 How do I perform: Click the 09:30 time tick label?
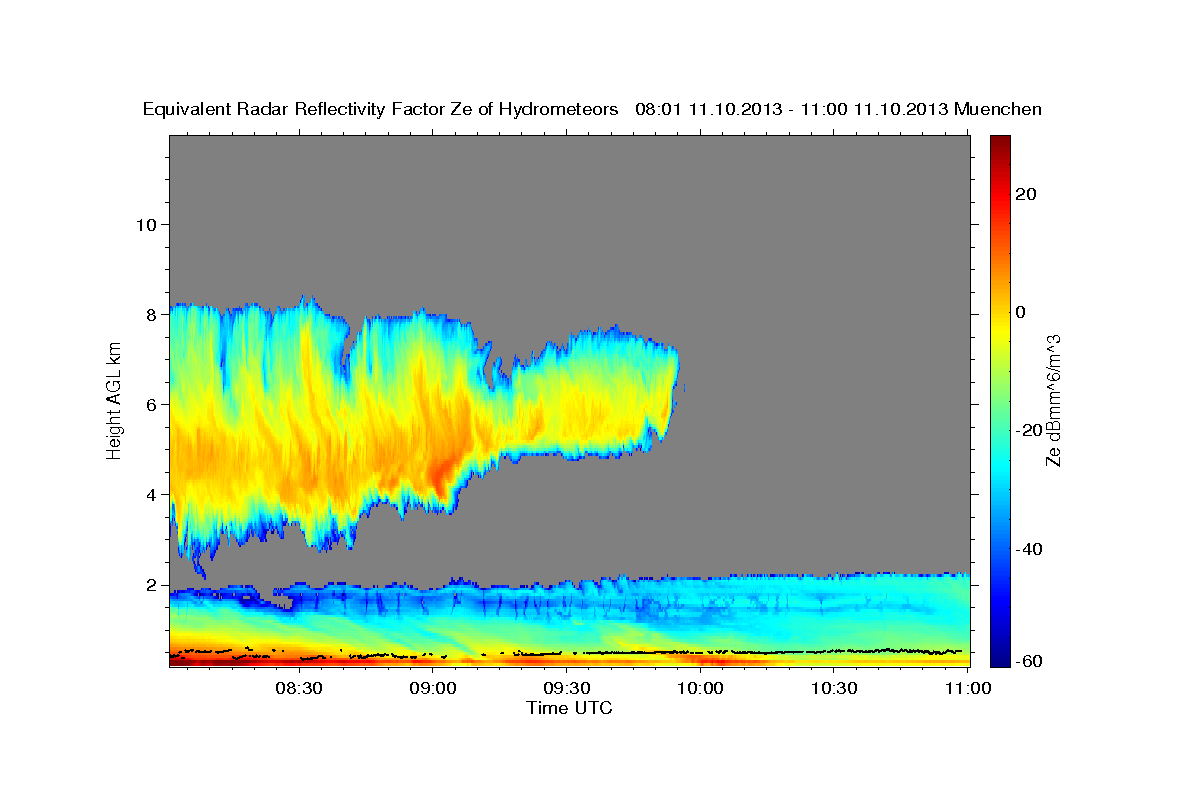567,689
